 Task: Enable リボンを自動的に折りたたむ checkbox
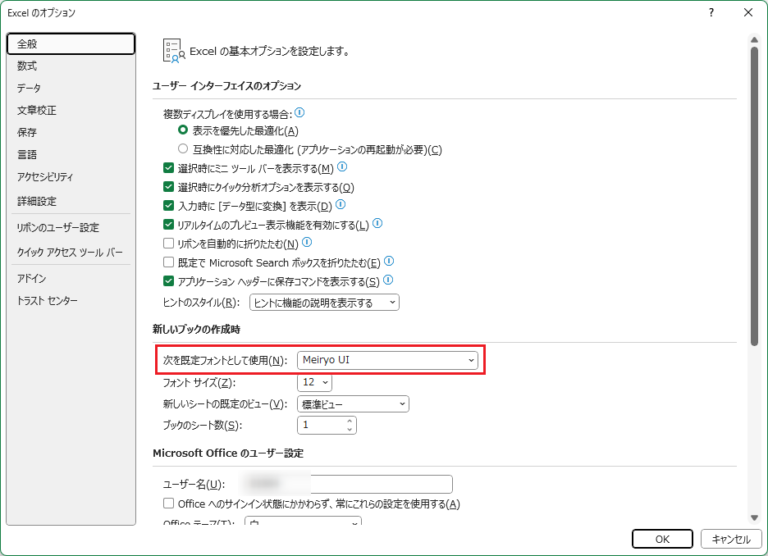168,243
